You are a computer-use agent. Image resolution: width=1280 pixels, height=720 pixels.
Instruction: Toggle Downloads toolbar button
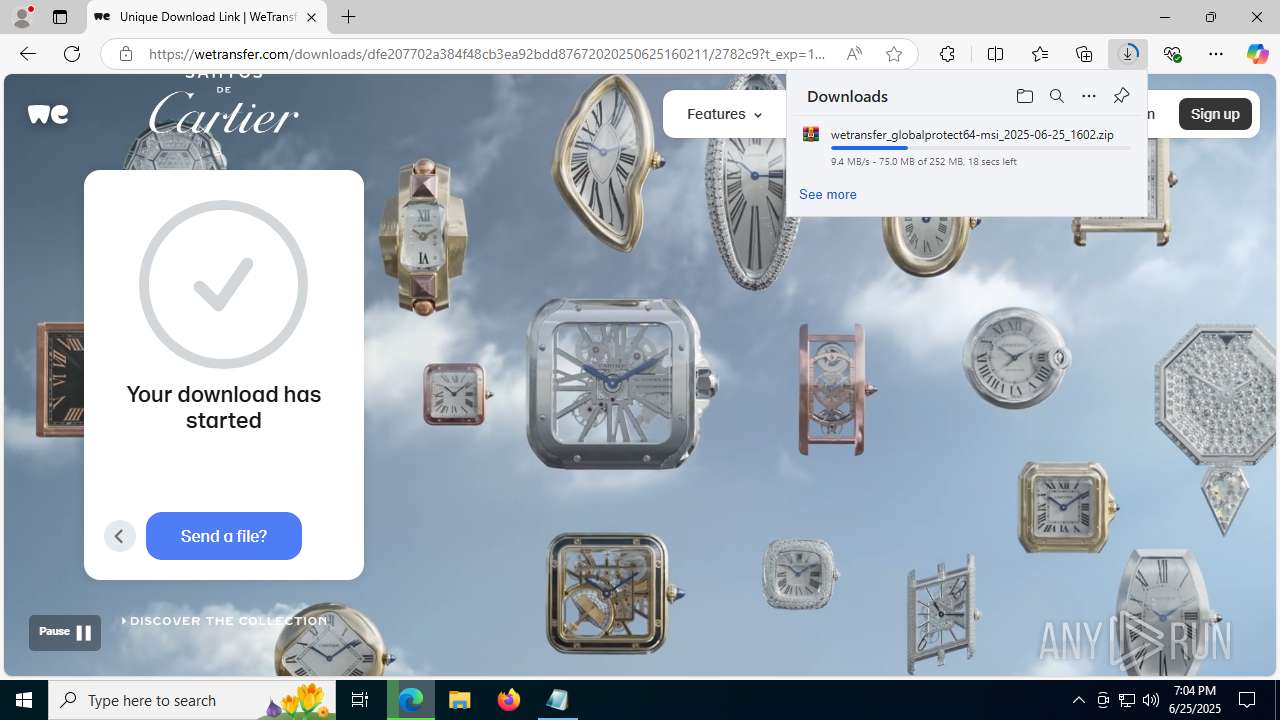pyautogui.click(x=1128, y=54)
